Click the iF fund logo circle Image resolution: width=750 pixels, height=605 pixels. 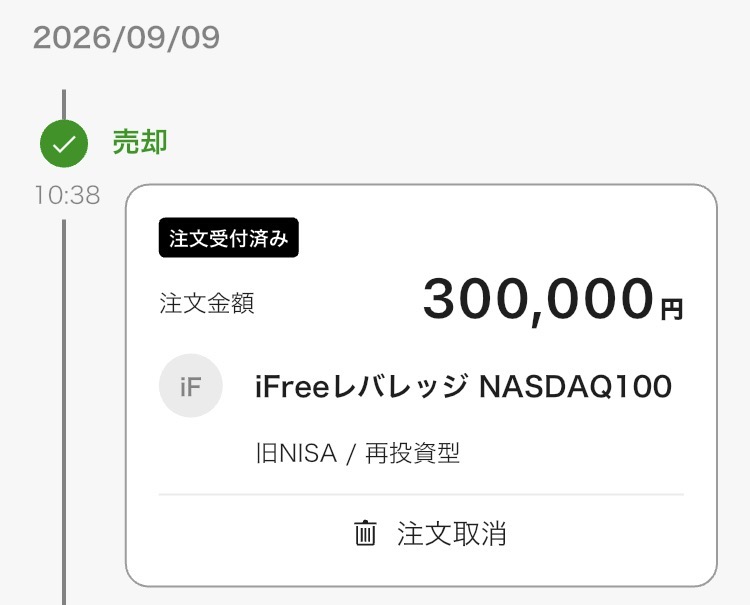(x=191, y=385)
